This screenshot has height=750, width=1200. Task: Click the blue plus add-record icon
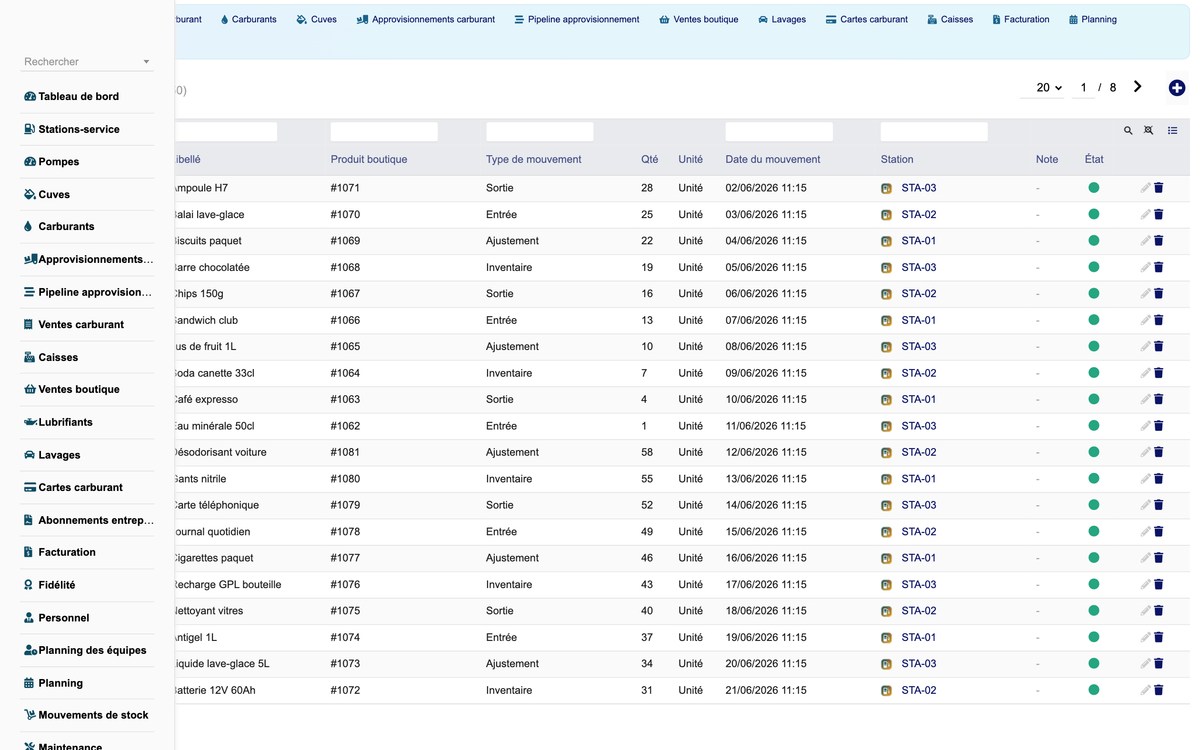(1177, 88)
